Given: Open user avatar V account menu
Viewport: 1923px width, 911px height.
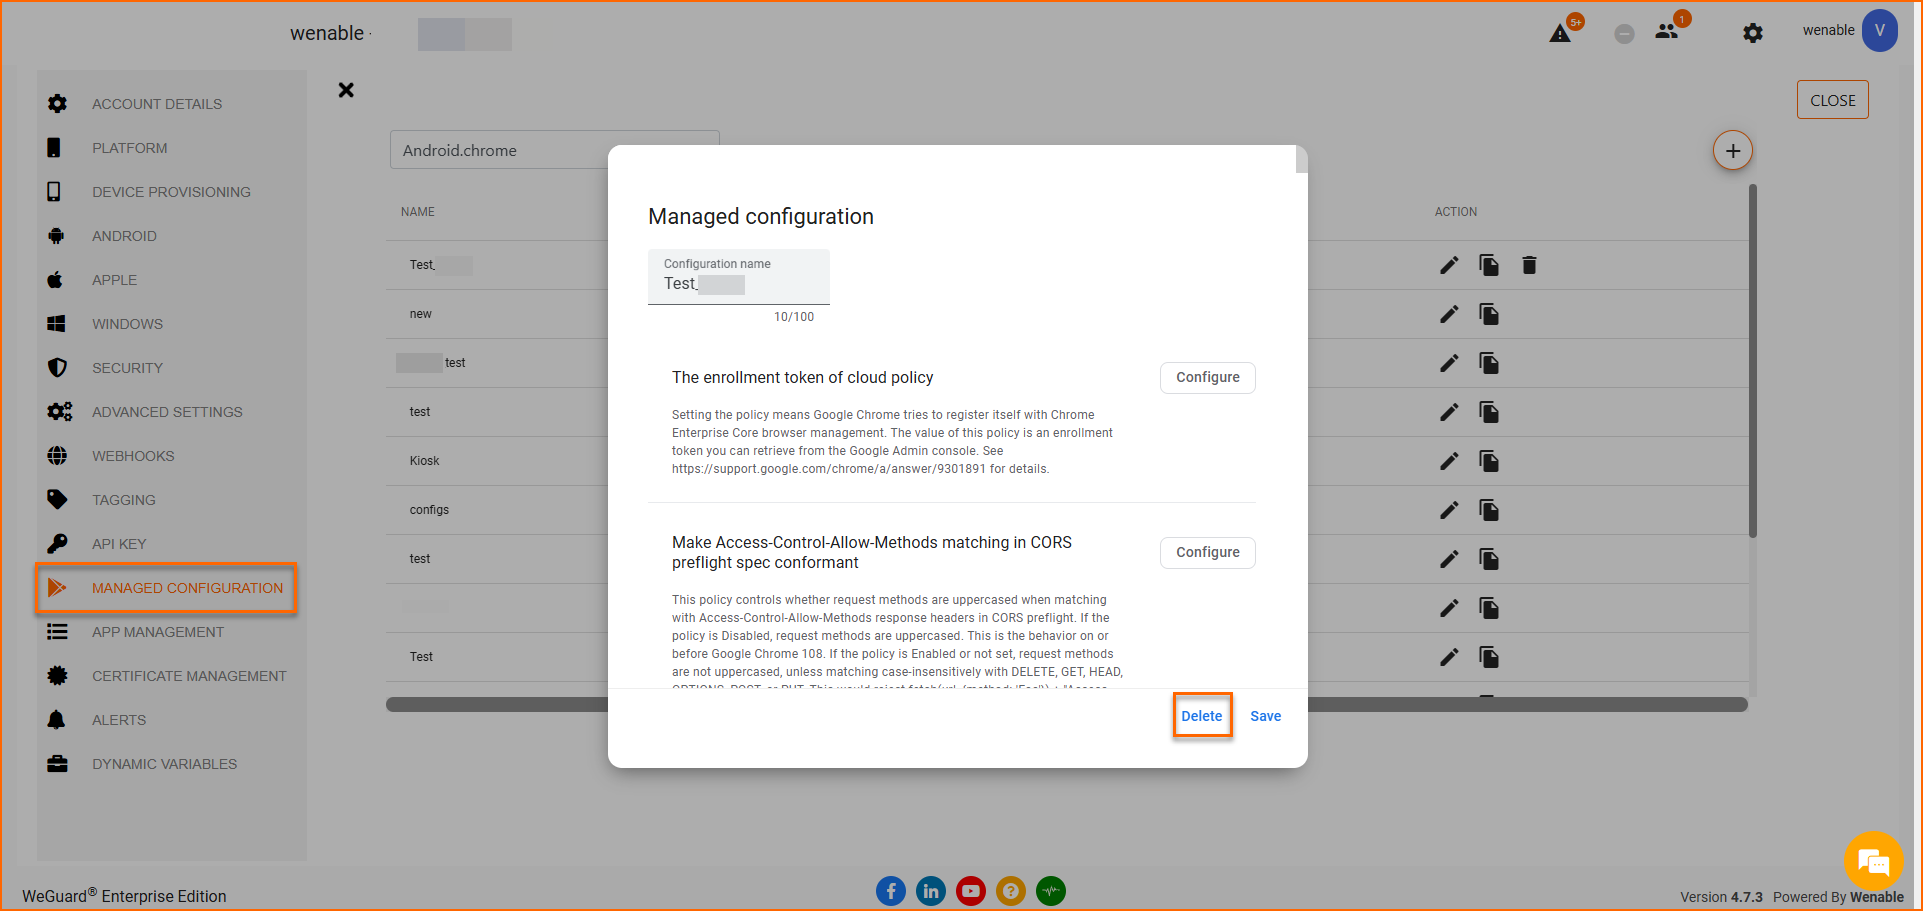Looking at the screenshot, I should pyautogui.click(x=1880, y=31).
